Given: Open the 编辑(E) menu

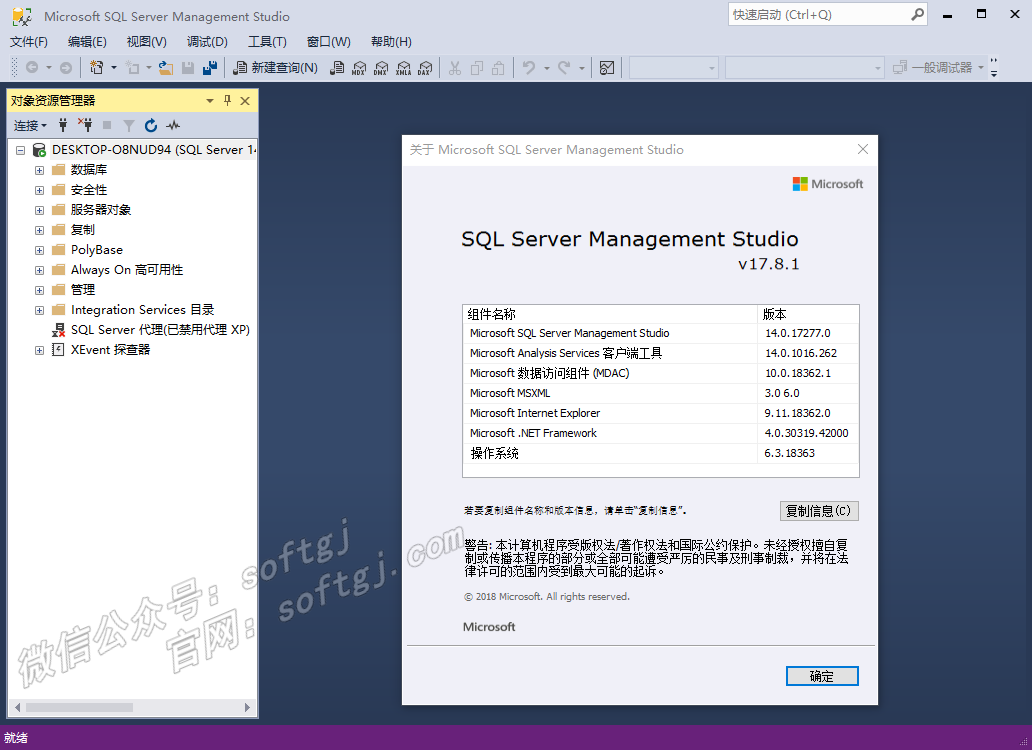Looking at the screenshot, I should click(87, 42).
